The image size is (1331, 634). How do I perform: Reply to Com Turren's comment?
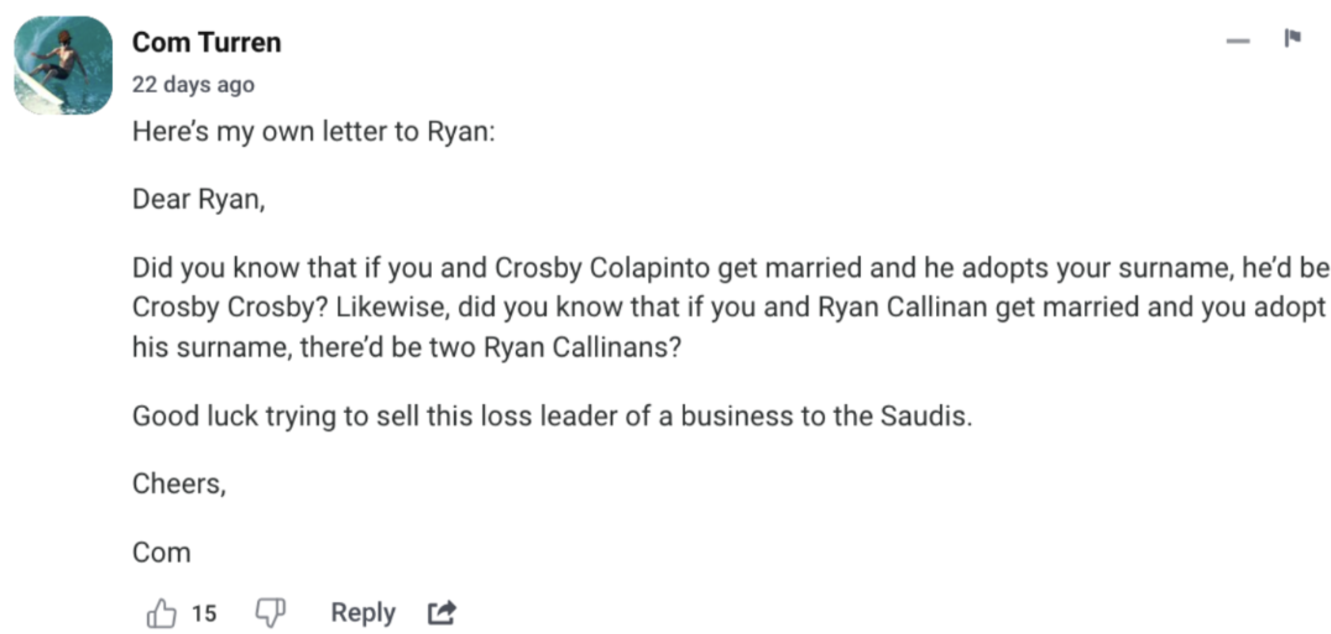pos(362,612)
